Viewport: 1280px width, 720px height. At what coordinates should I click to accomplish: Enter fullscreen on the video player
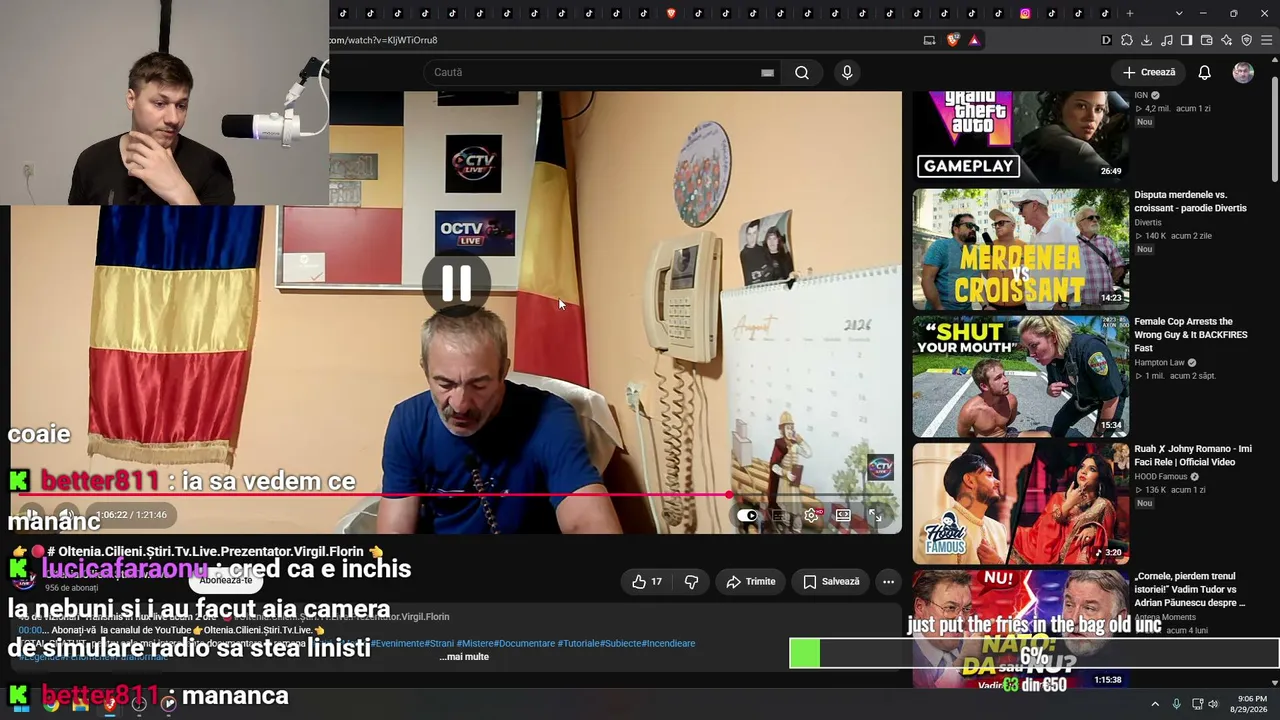tap(875, 515)
